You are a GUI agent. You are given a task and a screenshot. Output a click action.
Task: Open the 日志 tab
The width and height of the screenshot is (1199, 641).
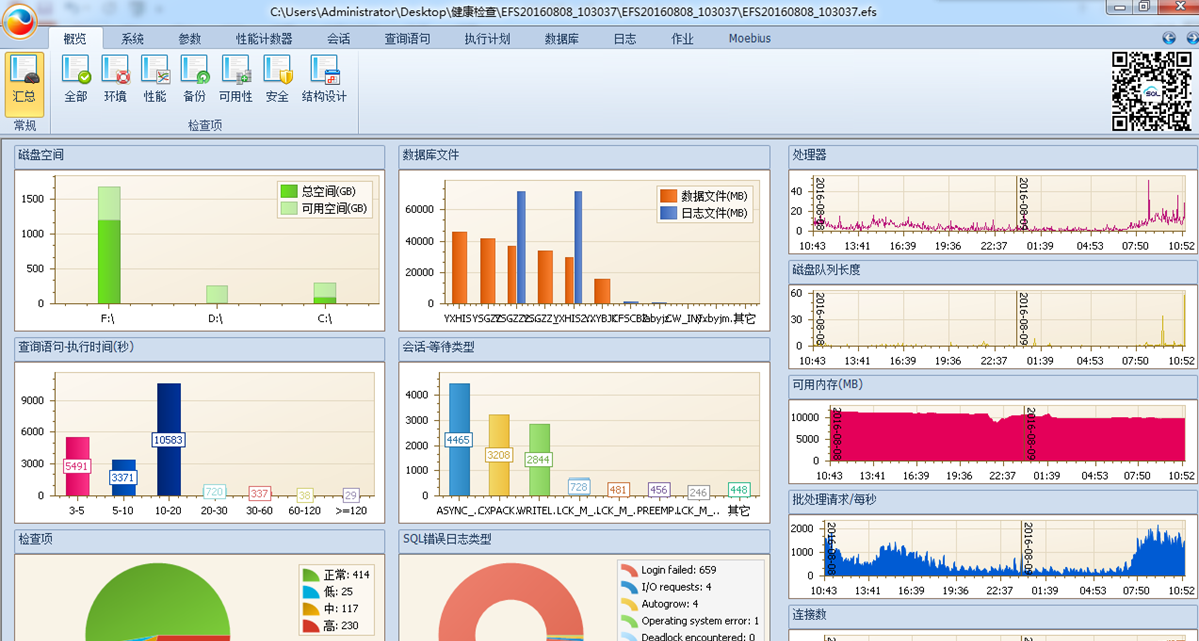(x=625, y=38)
